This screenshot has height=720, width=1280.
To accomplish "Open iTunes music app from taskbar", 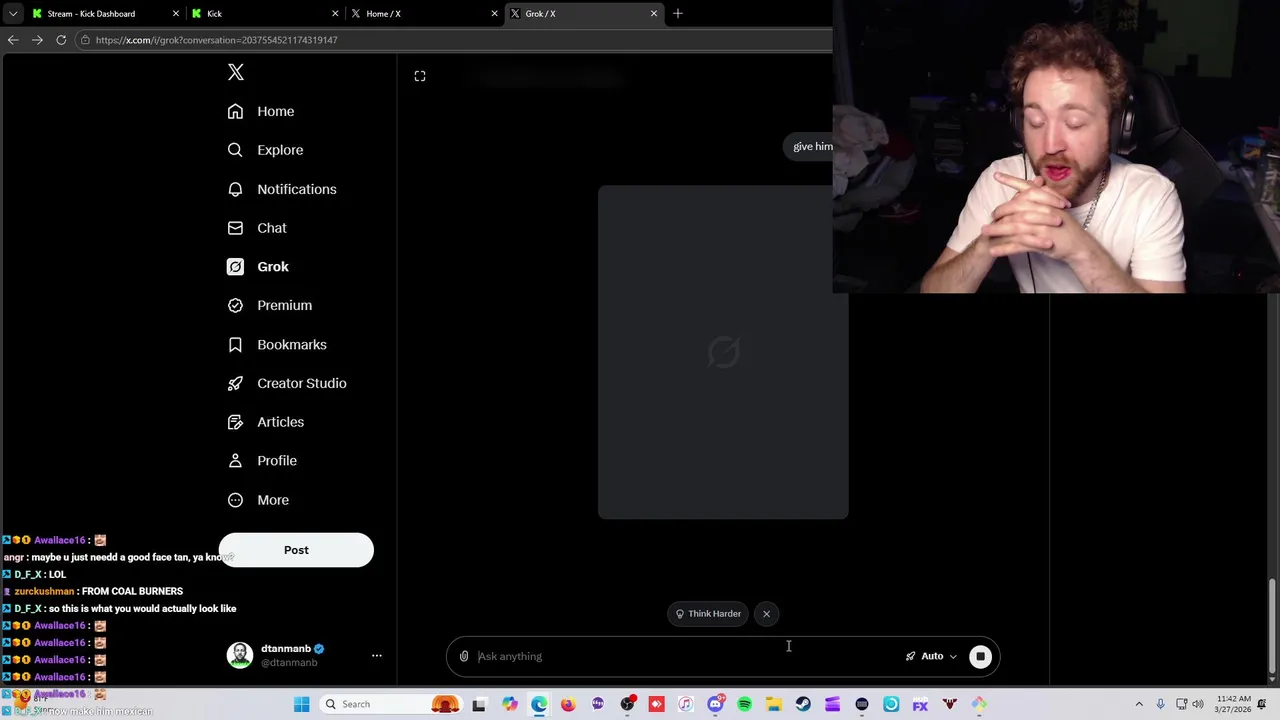I will tap(685, 704).
